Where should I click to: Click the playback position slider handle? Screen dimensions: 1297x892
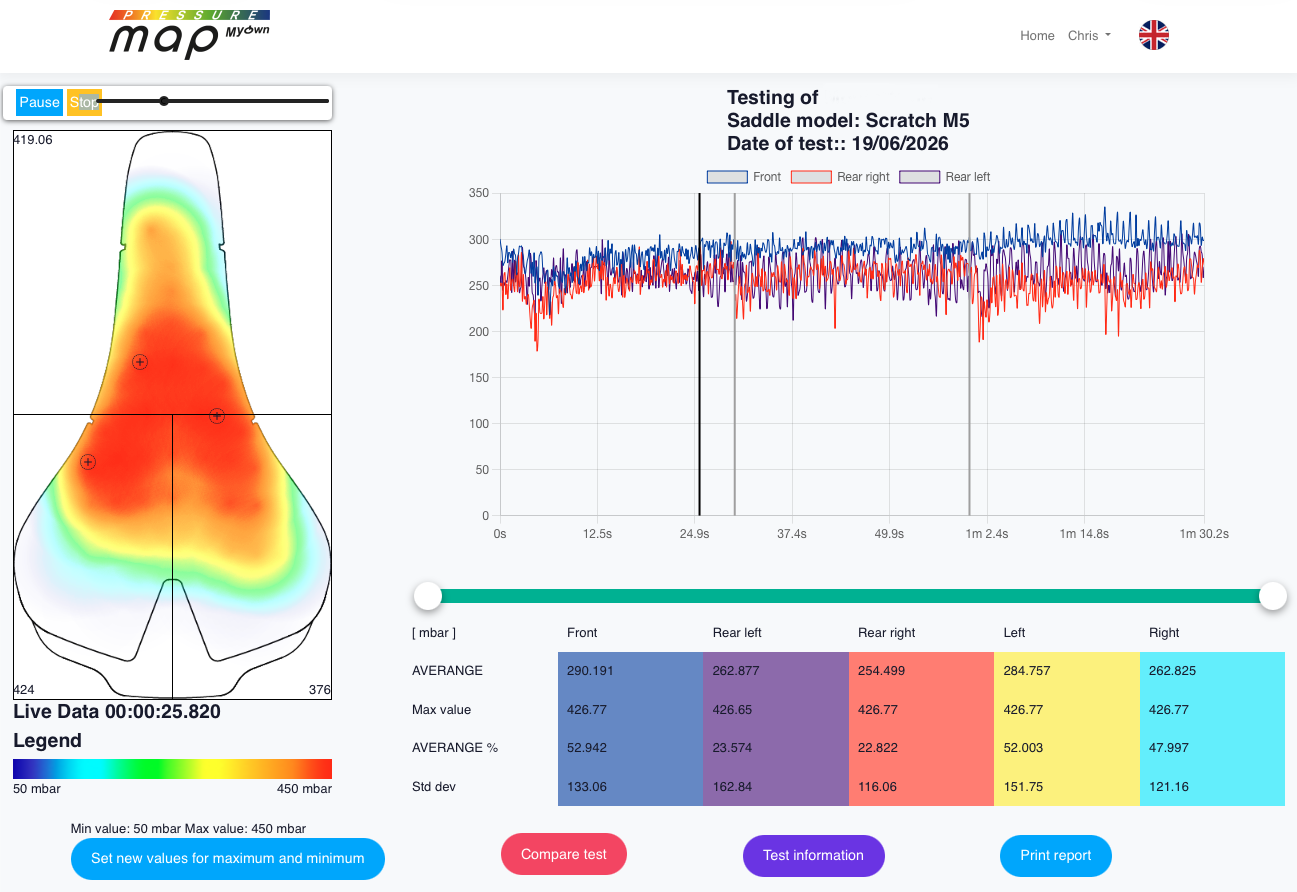[x=164, y=101]
